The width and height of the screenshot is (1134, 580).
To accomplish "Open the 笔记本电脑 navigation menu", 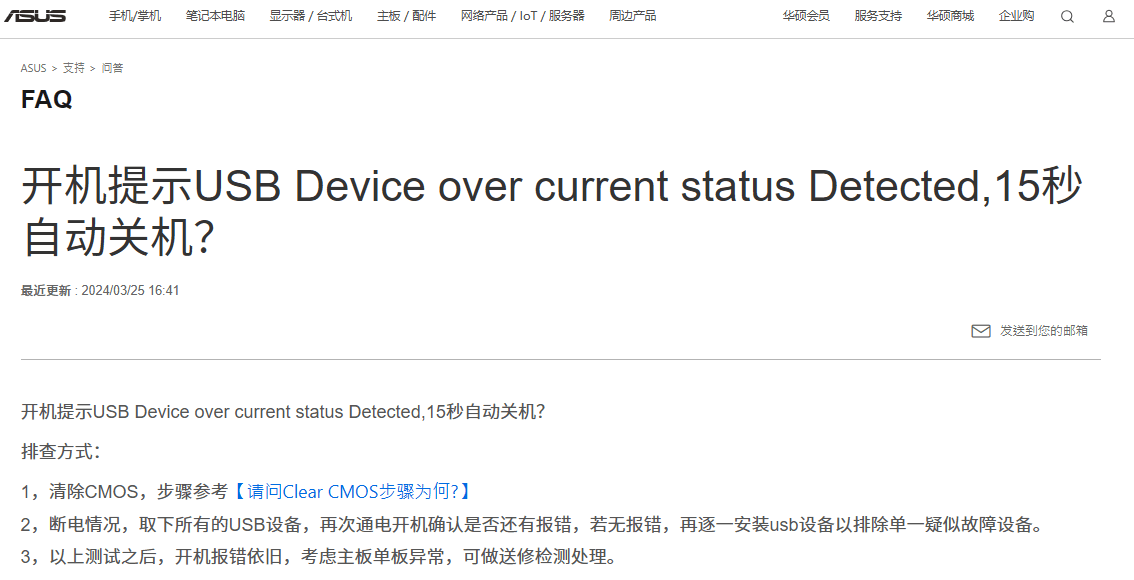I will 215,16.
